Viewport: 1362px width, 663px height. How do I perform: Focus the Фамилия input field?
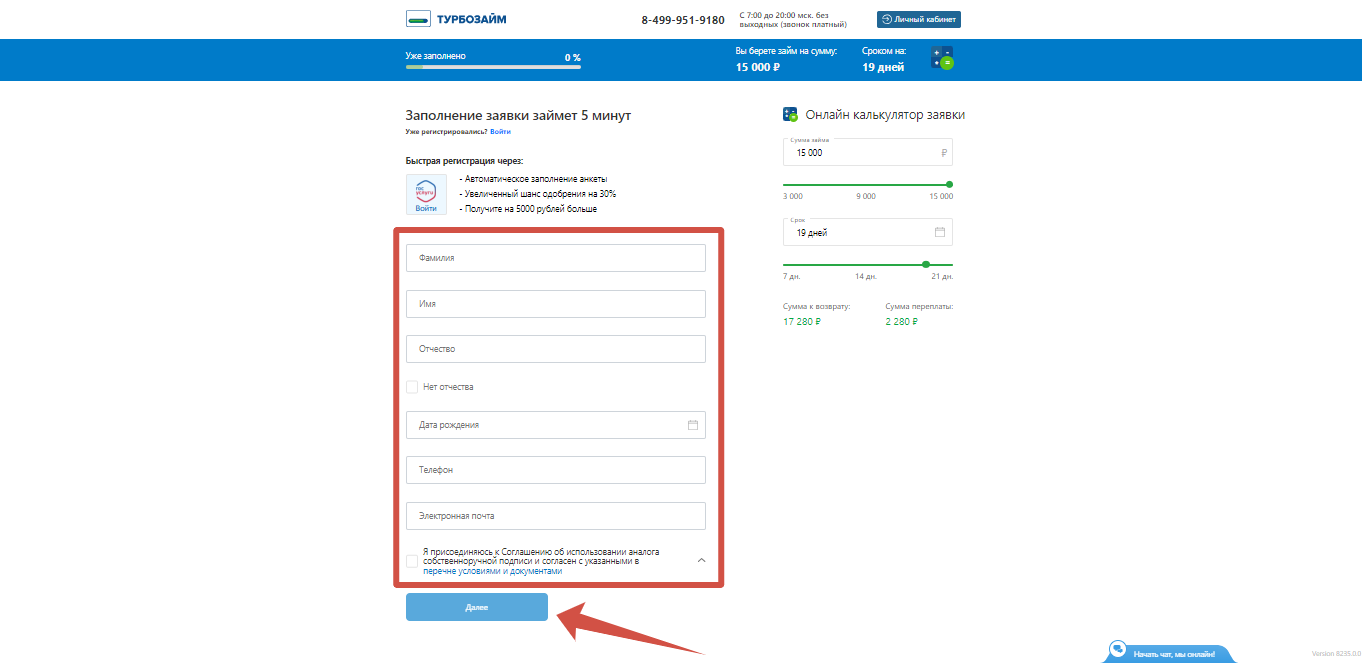pyautogui.click(x=555, y=258)
